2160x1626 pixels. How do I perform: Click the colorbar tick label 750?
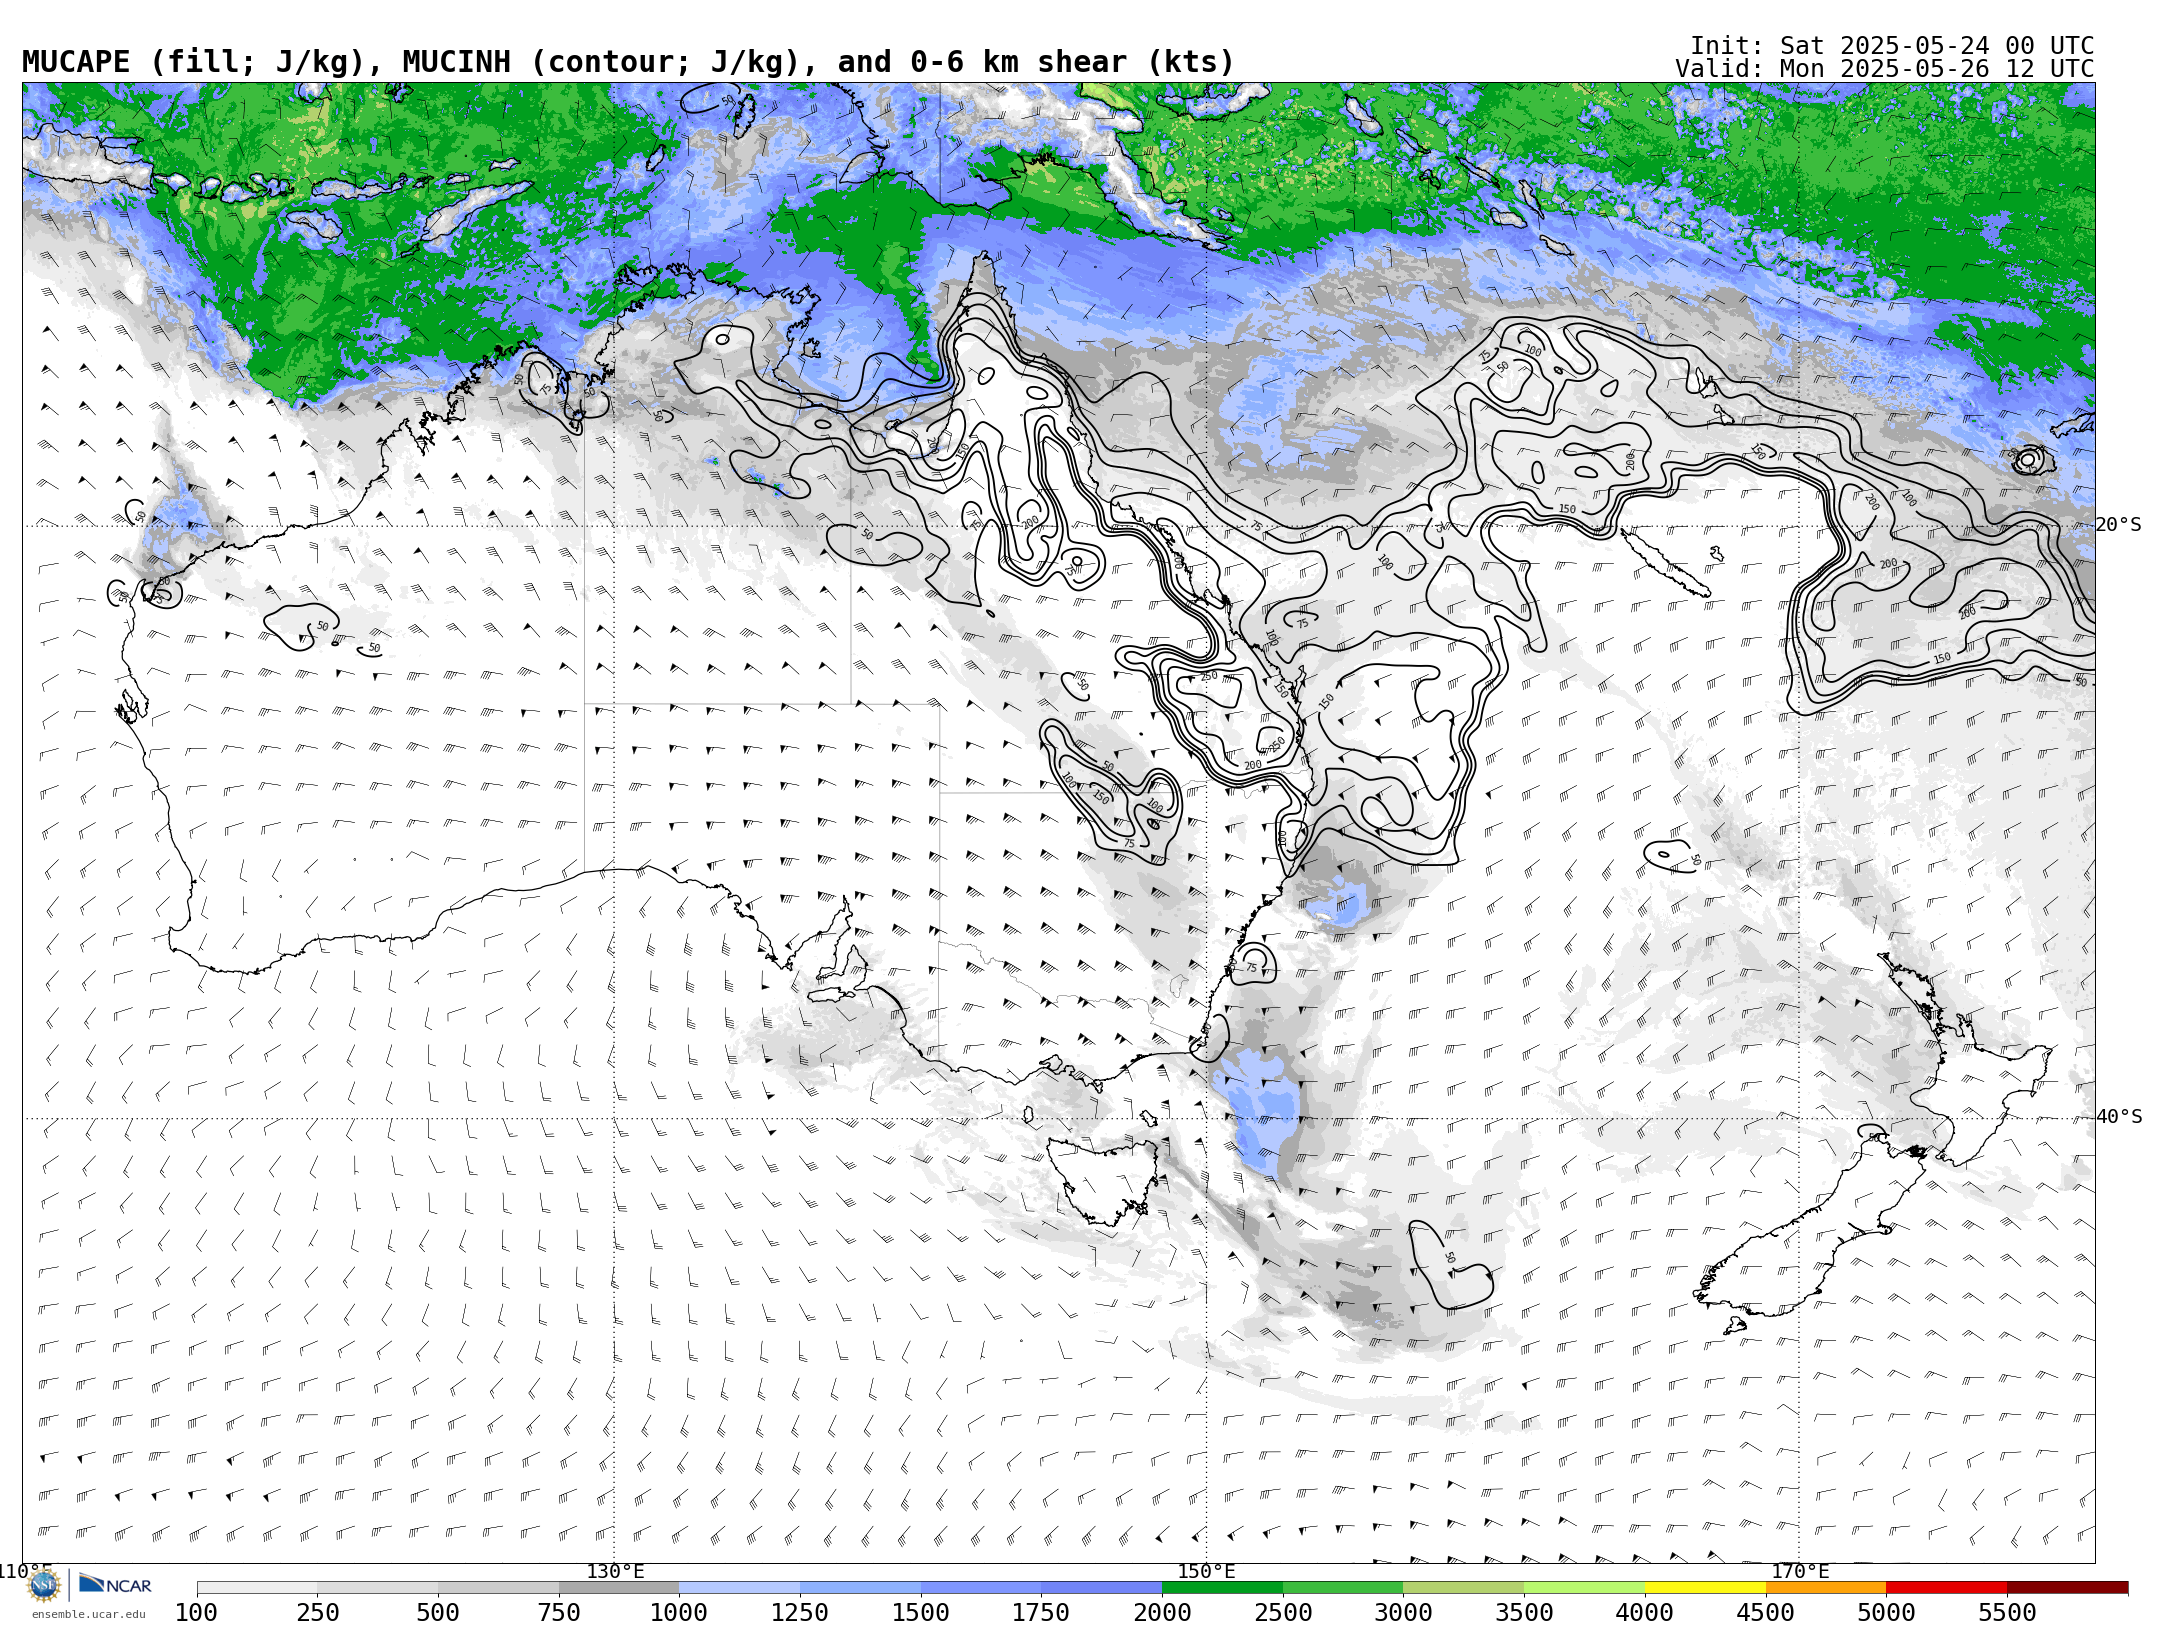coord(559,1612)
